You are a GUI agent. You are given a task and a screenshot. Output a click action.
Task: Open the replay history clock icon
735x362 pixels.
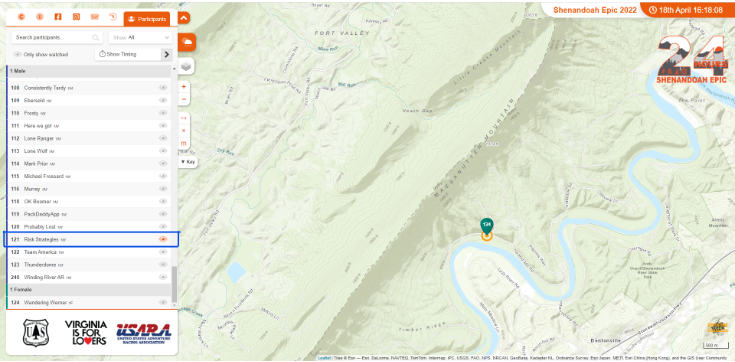112,17
